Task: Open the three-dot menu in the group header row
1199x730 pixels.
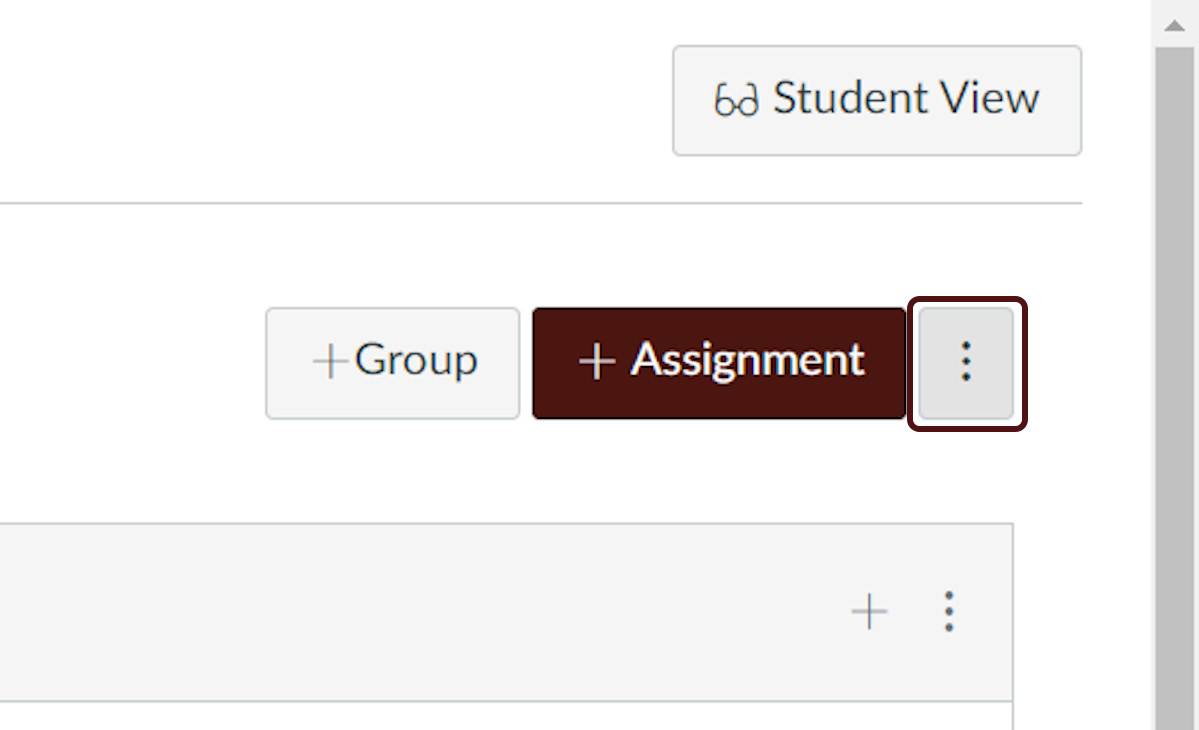Action: pos(949,611)
